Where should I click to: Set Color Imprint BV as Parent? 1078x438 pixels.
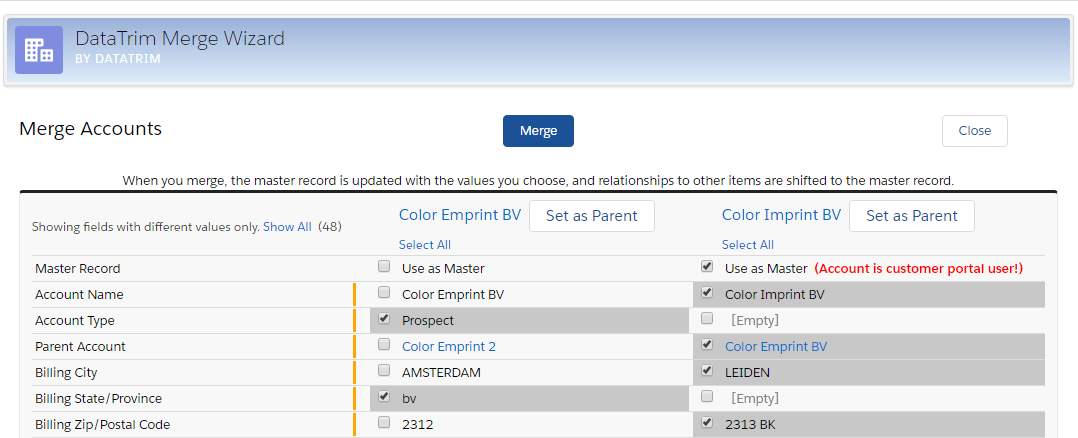pyautogui.click(x=912, y=216)
